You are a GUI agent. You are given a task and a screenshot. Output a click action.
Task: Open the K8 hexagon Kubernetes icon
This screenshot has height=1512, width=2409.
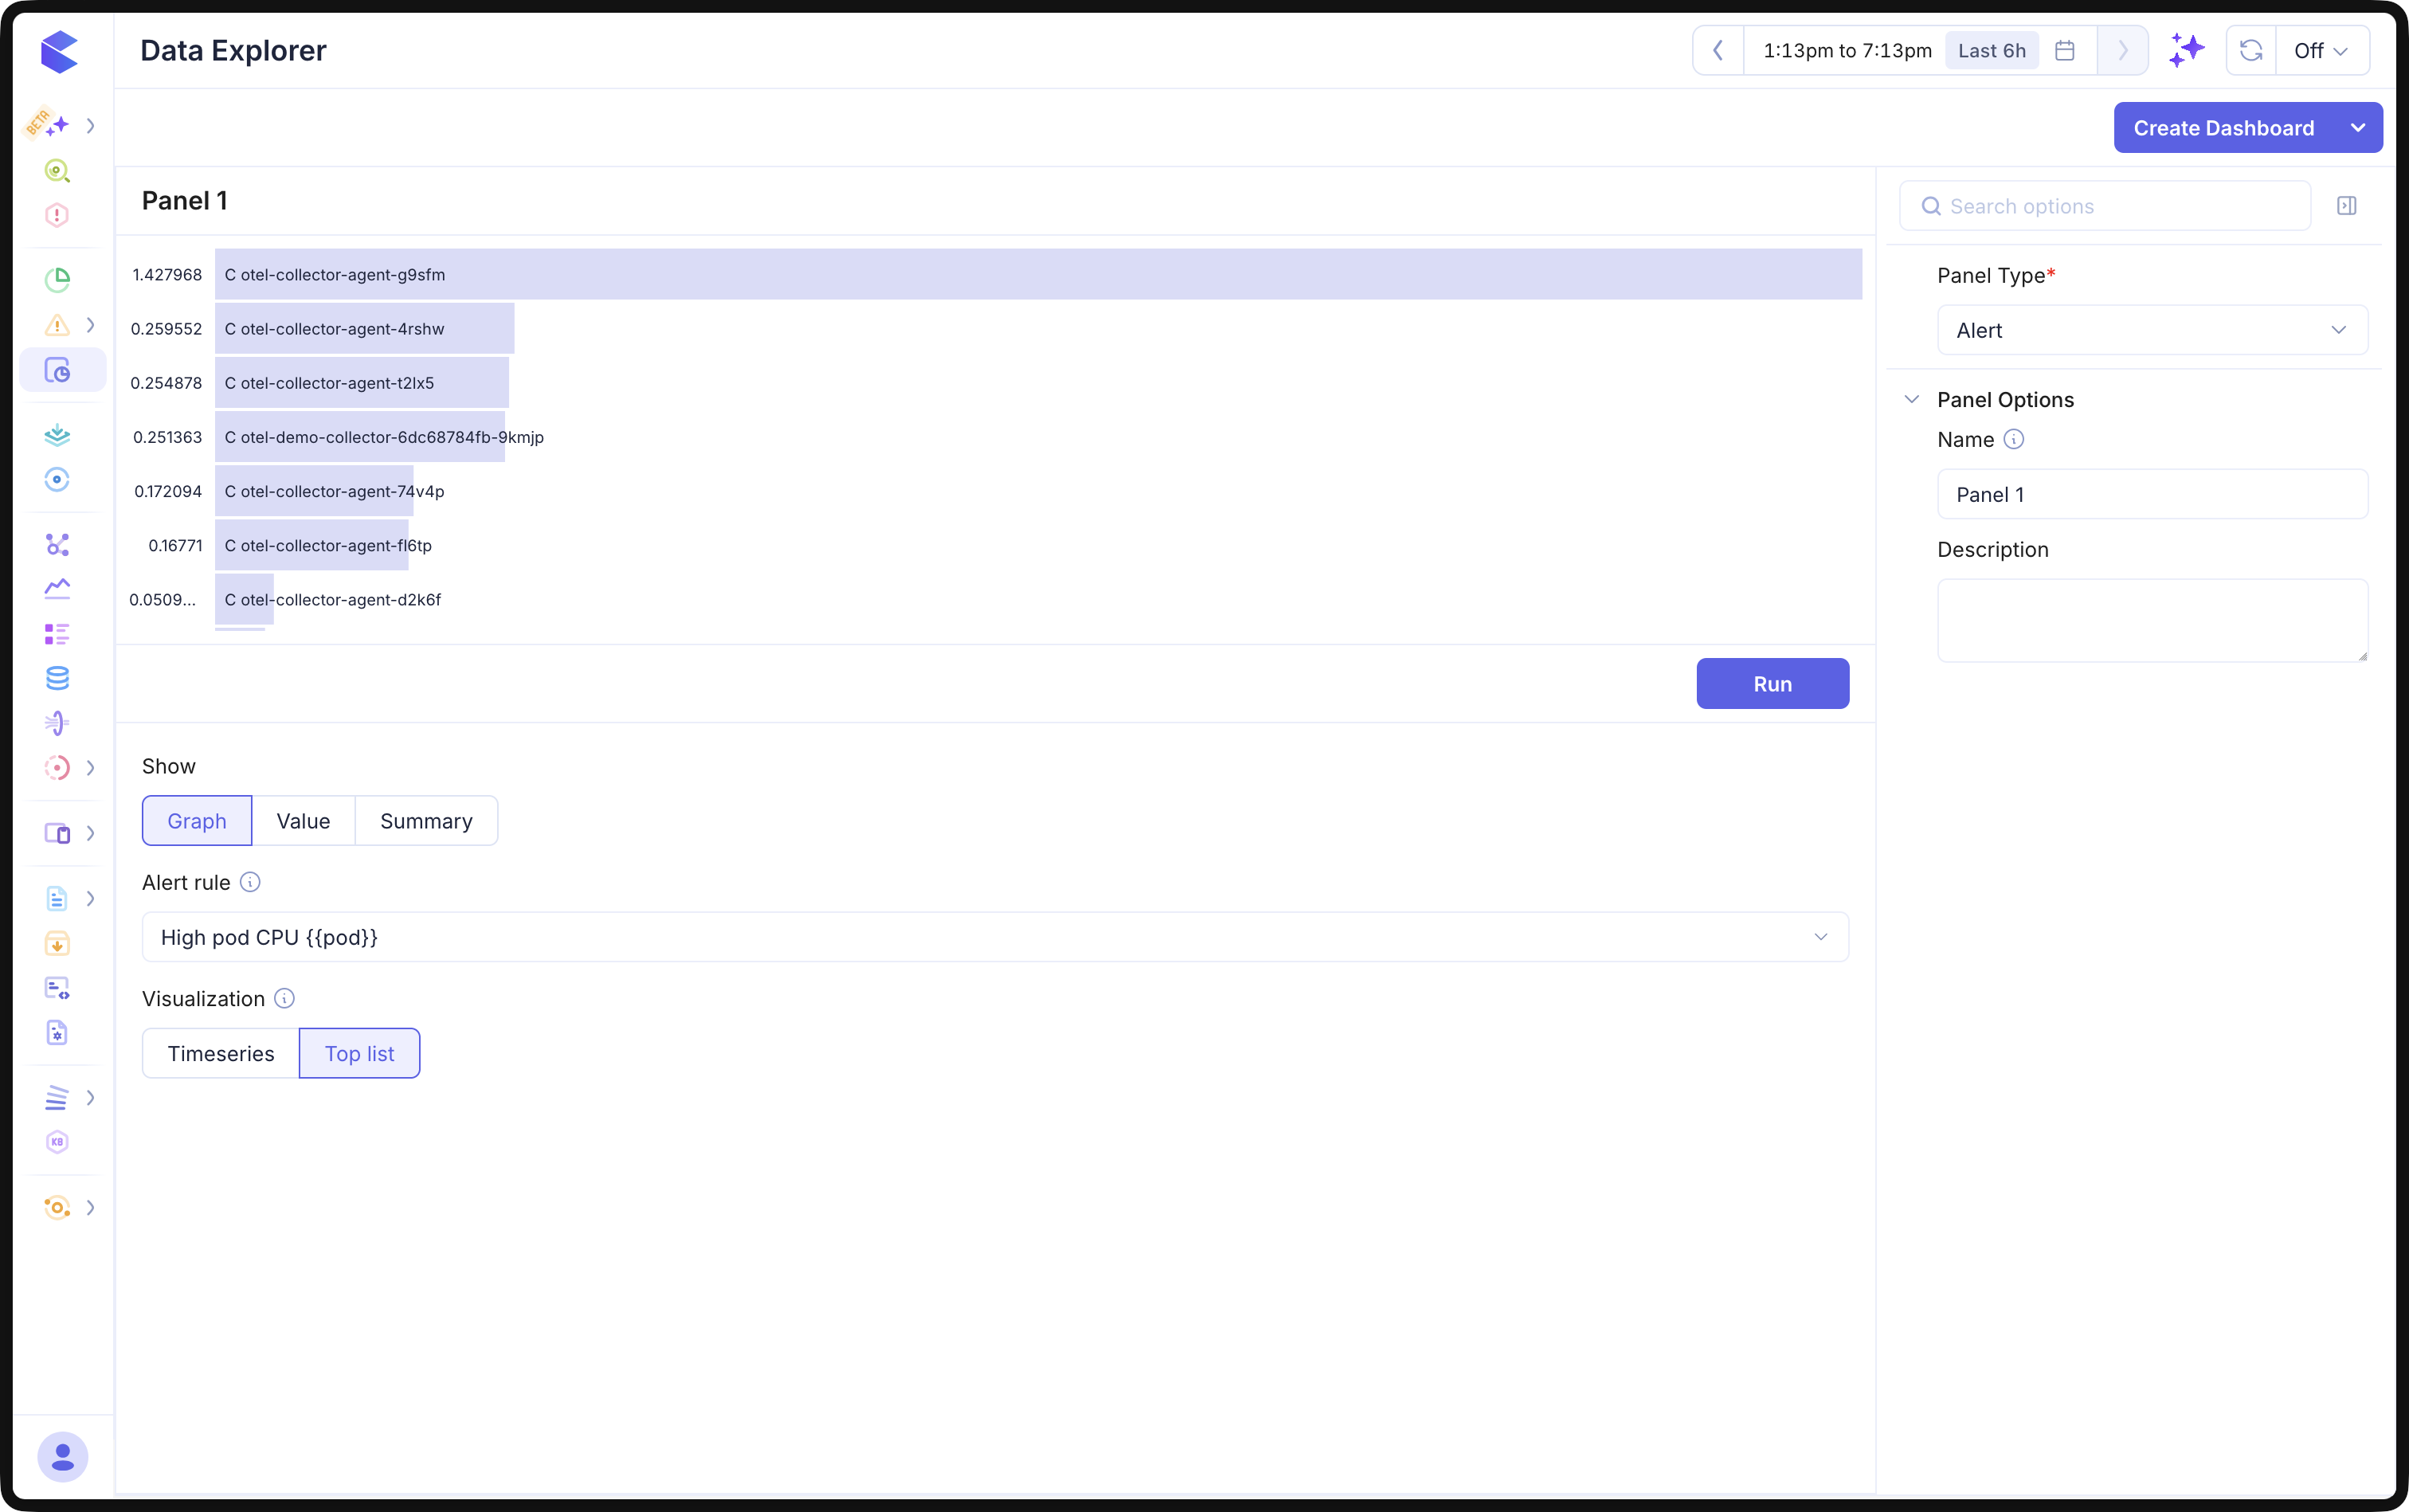57,1142
